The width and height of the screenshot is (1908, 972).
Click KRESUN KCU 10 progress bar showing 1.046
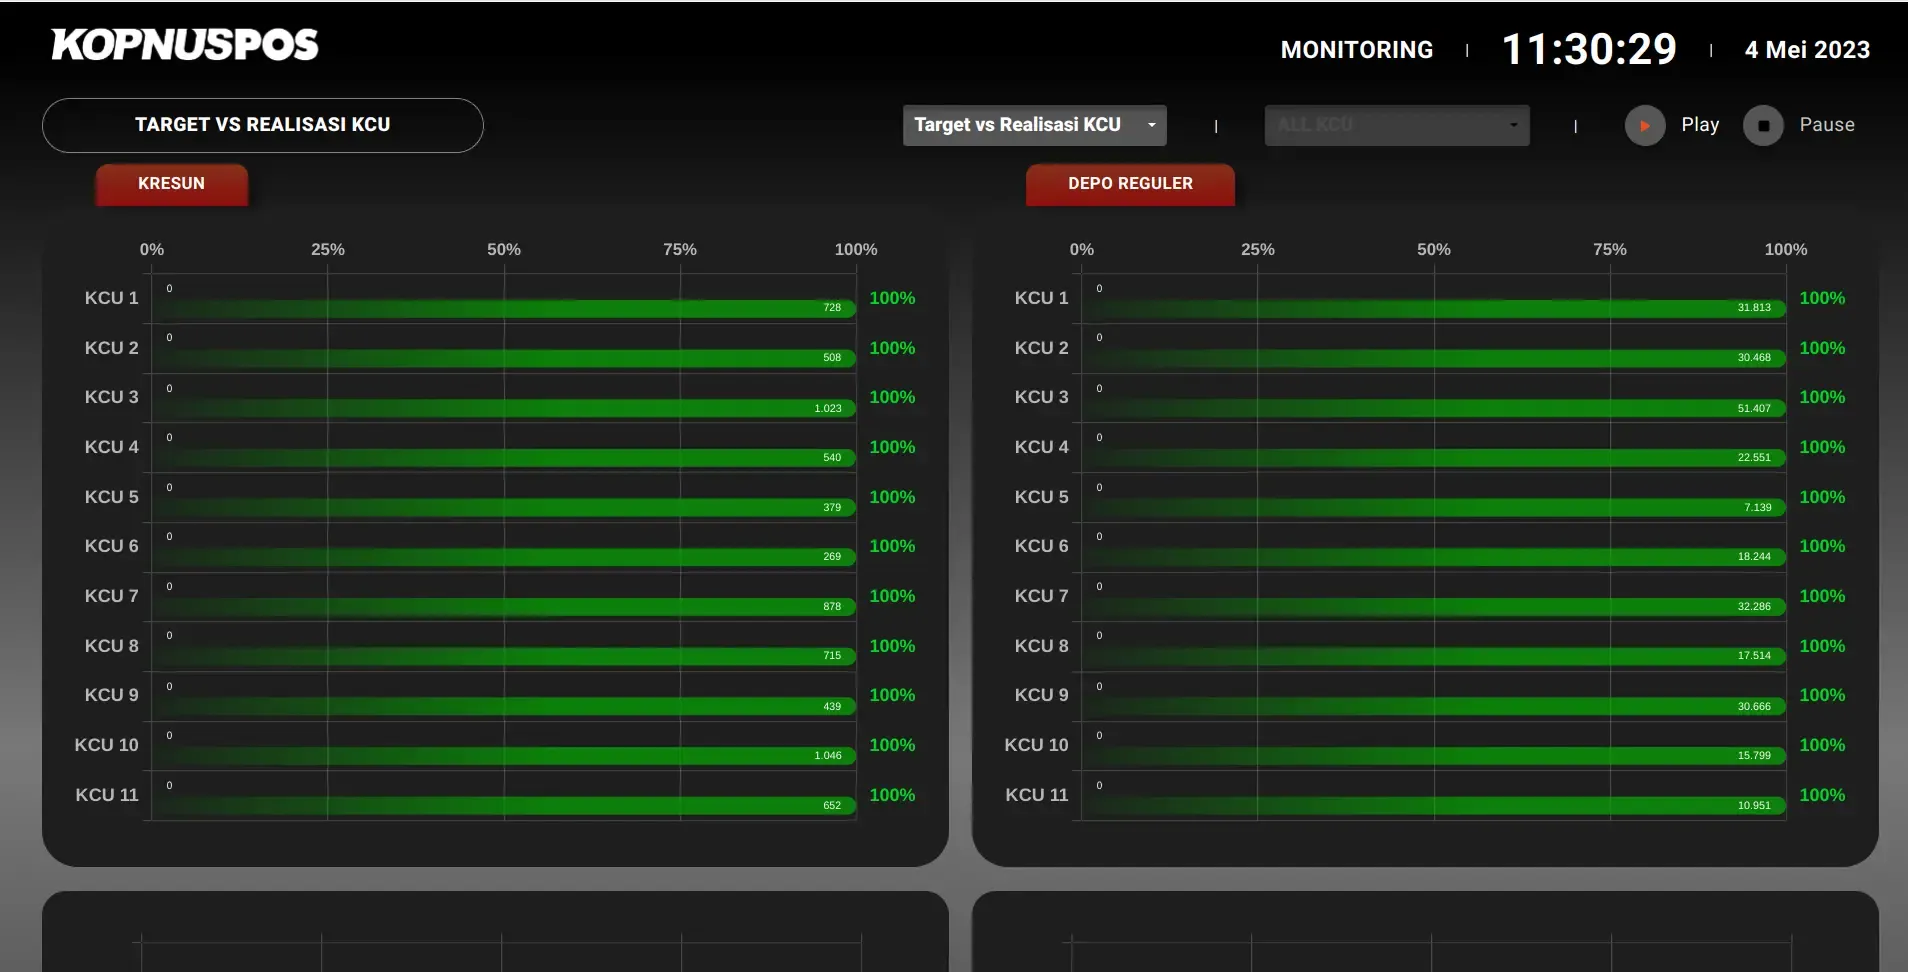pos(504,755)
